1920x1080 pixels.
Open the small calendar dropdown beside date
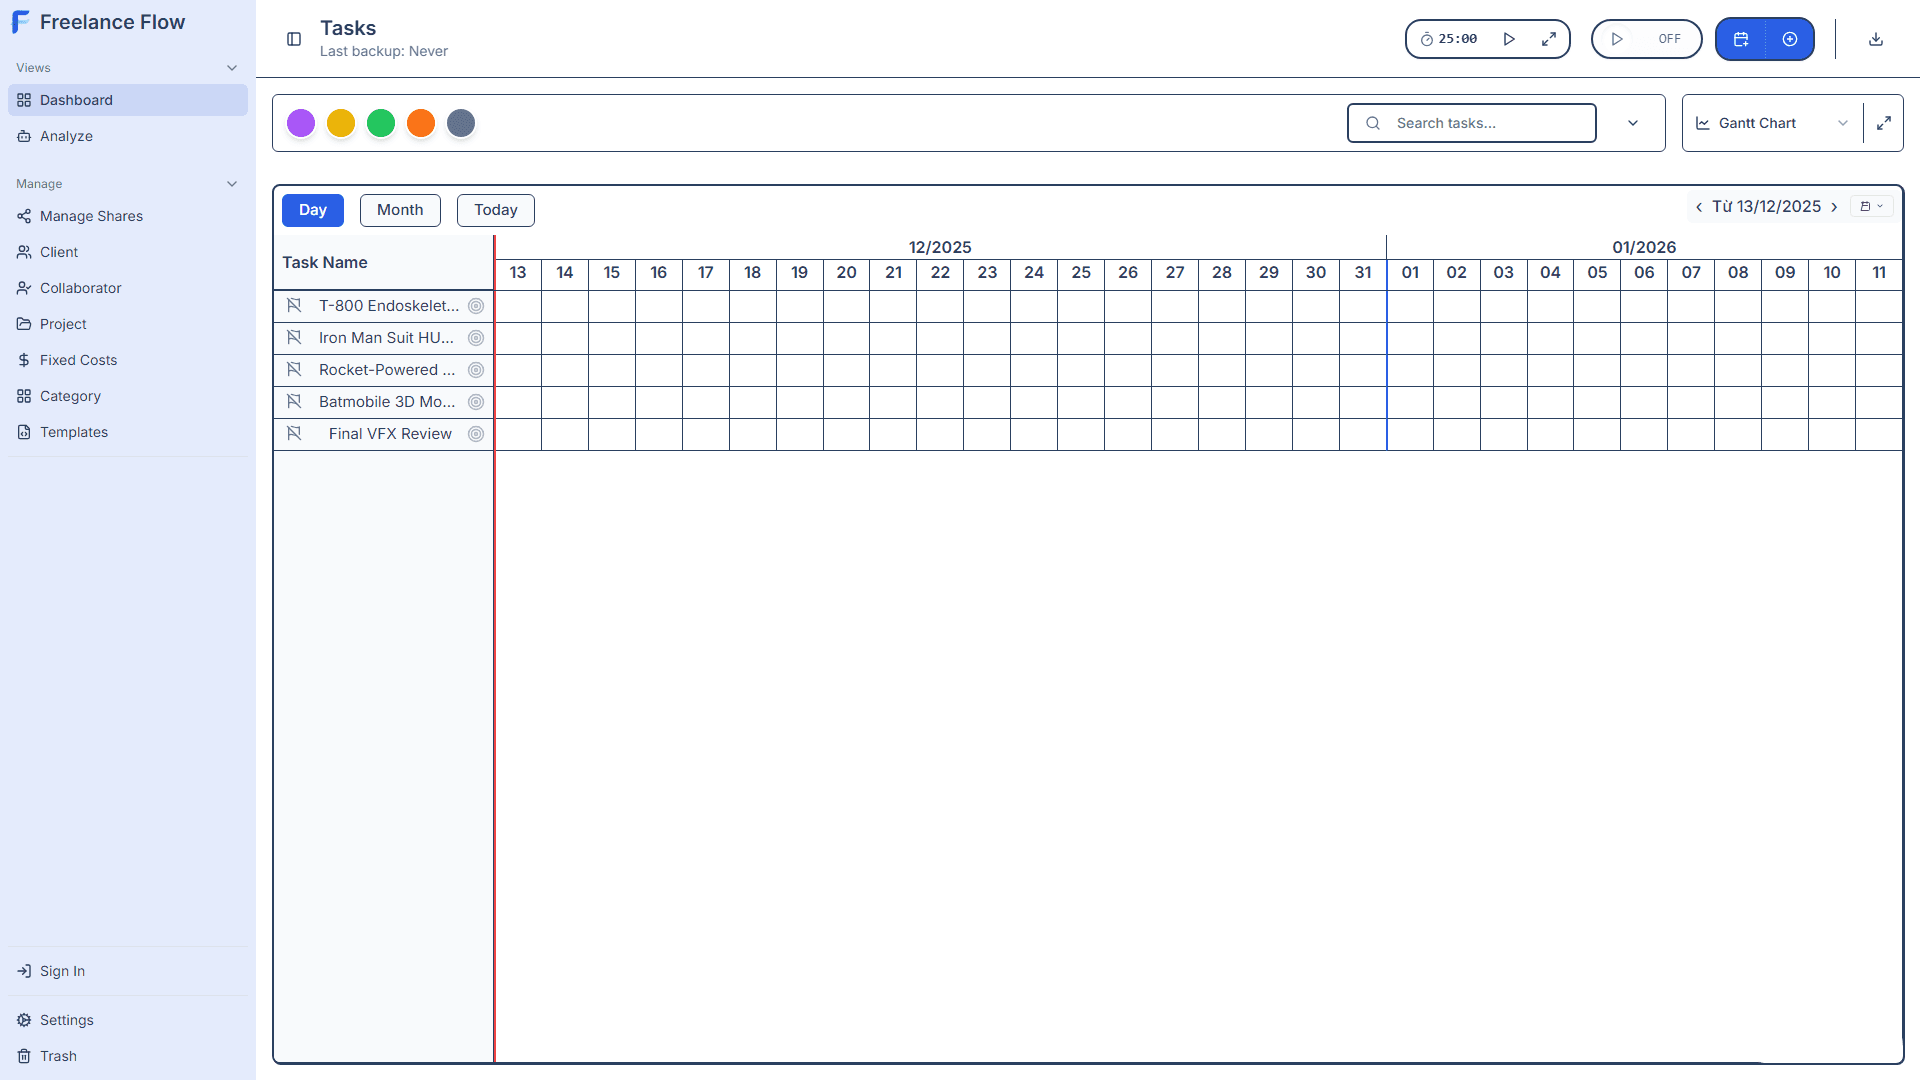1871,206
